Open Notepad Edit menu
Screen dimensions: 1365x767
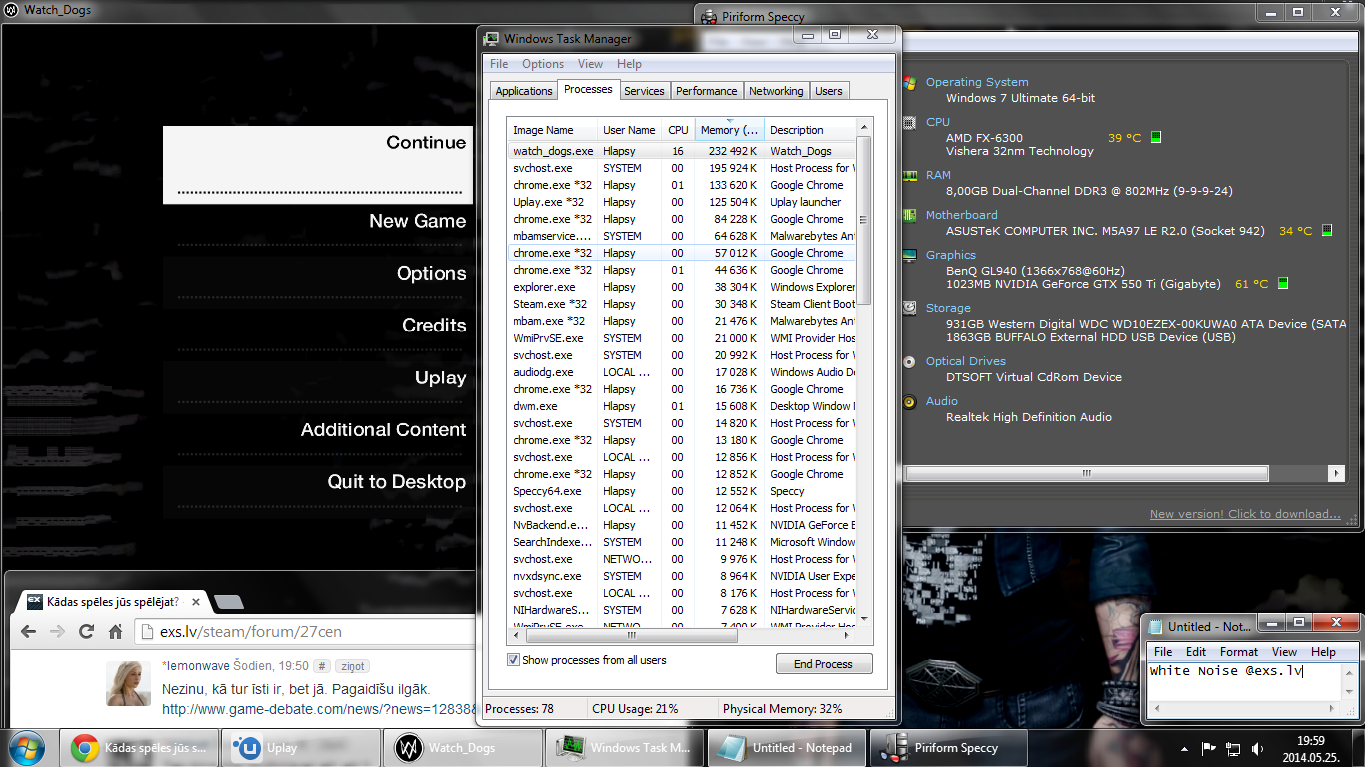1196,651
